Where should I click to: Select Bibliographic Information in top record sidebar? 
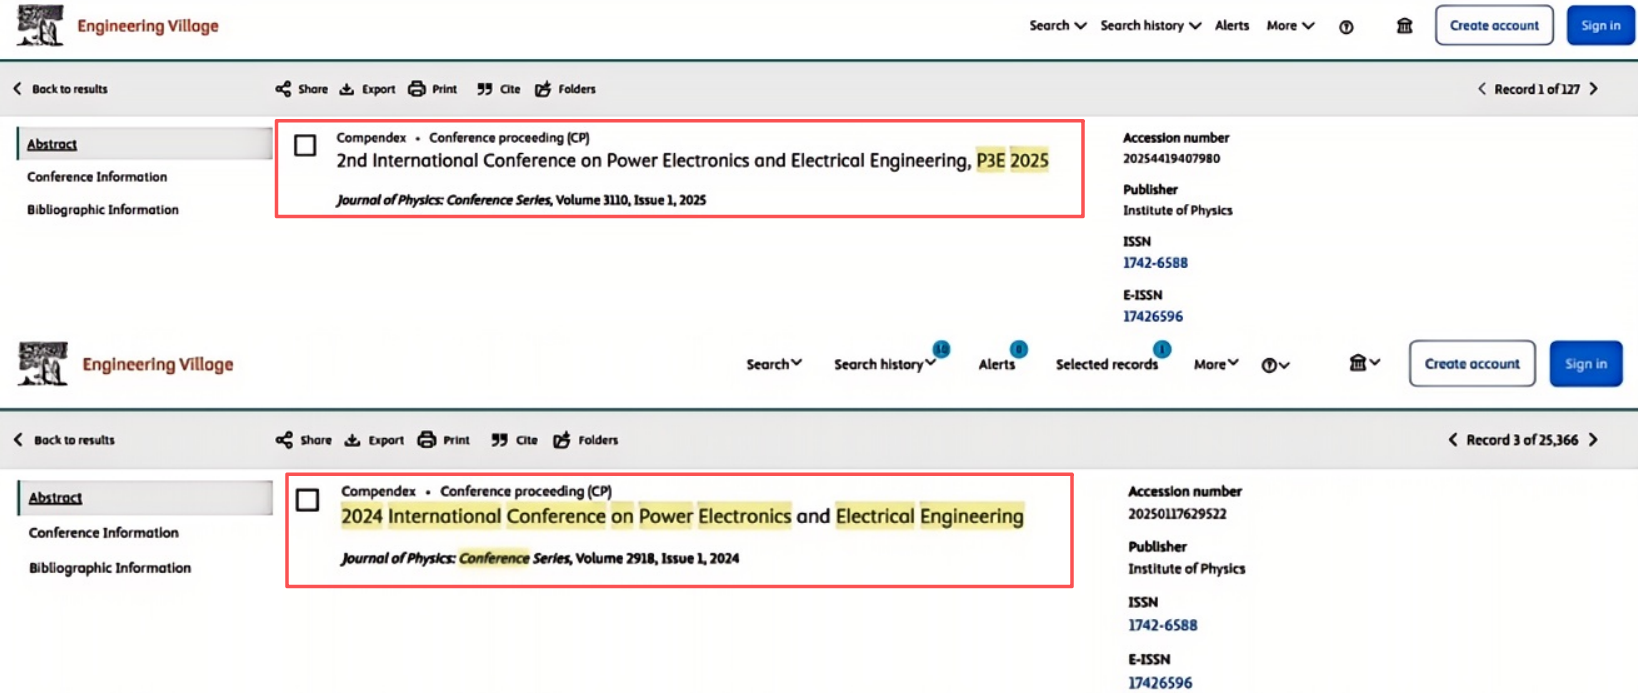[x=103, y=210]
